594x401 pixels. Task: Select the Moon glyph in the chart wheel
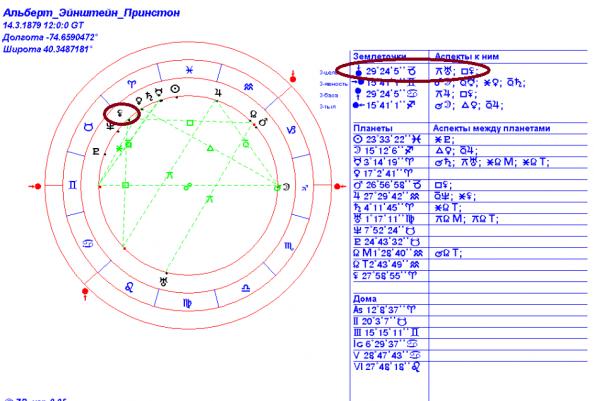click(x=287, y=187)
